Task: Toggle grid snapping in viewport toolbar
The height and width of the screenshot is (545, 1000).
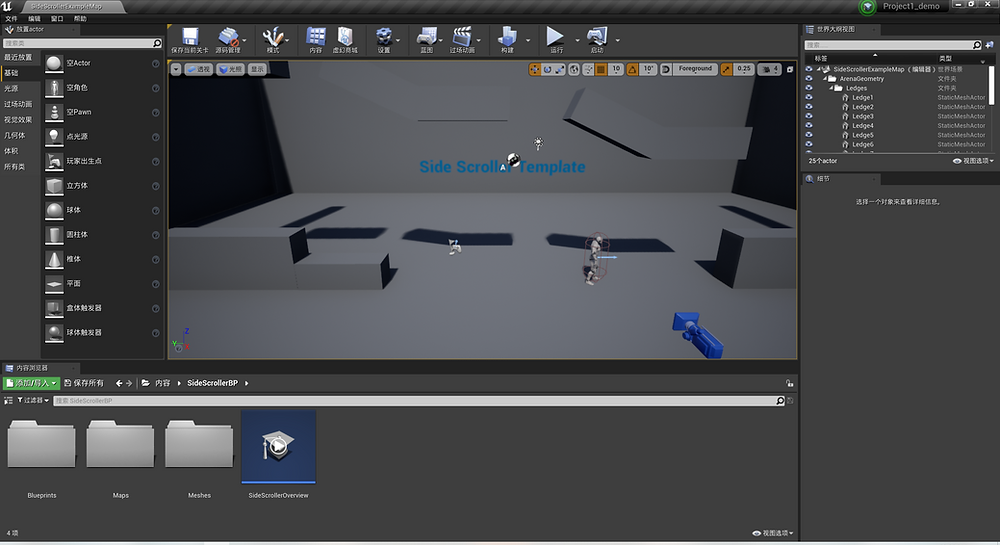Action: (601, 69)
